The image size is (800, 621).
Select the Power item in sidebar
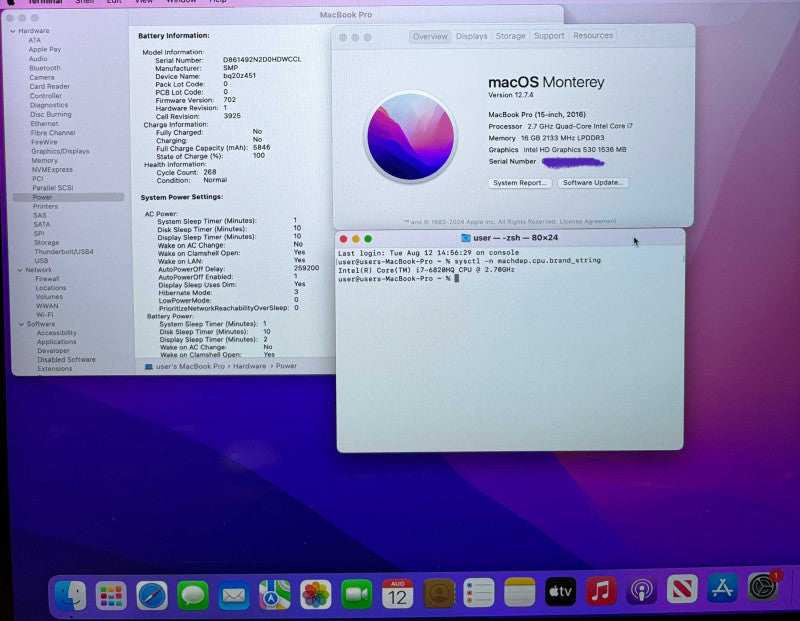(68, 197)
